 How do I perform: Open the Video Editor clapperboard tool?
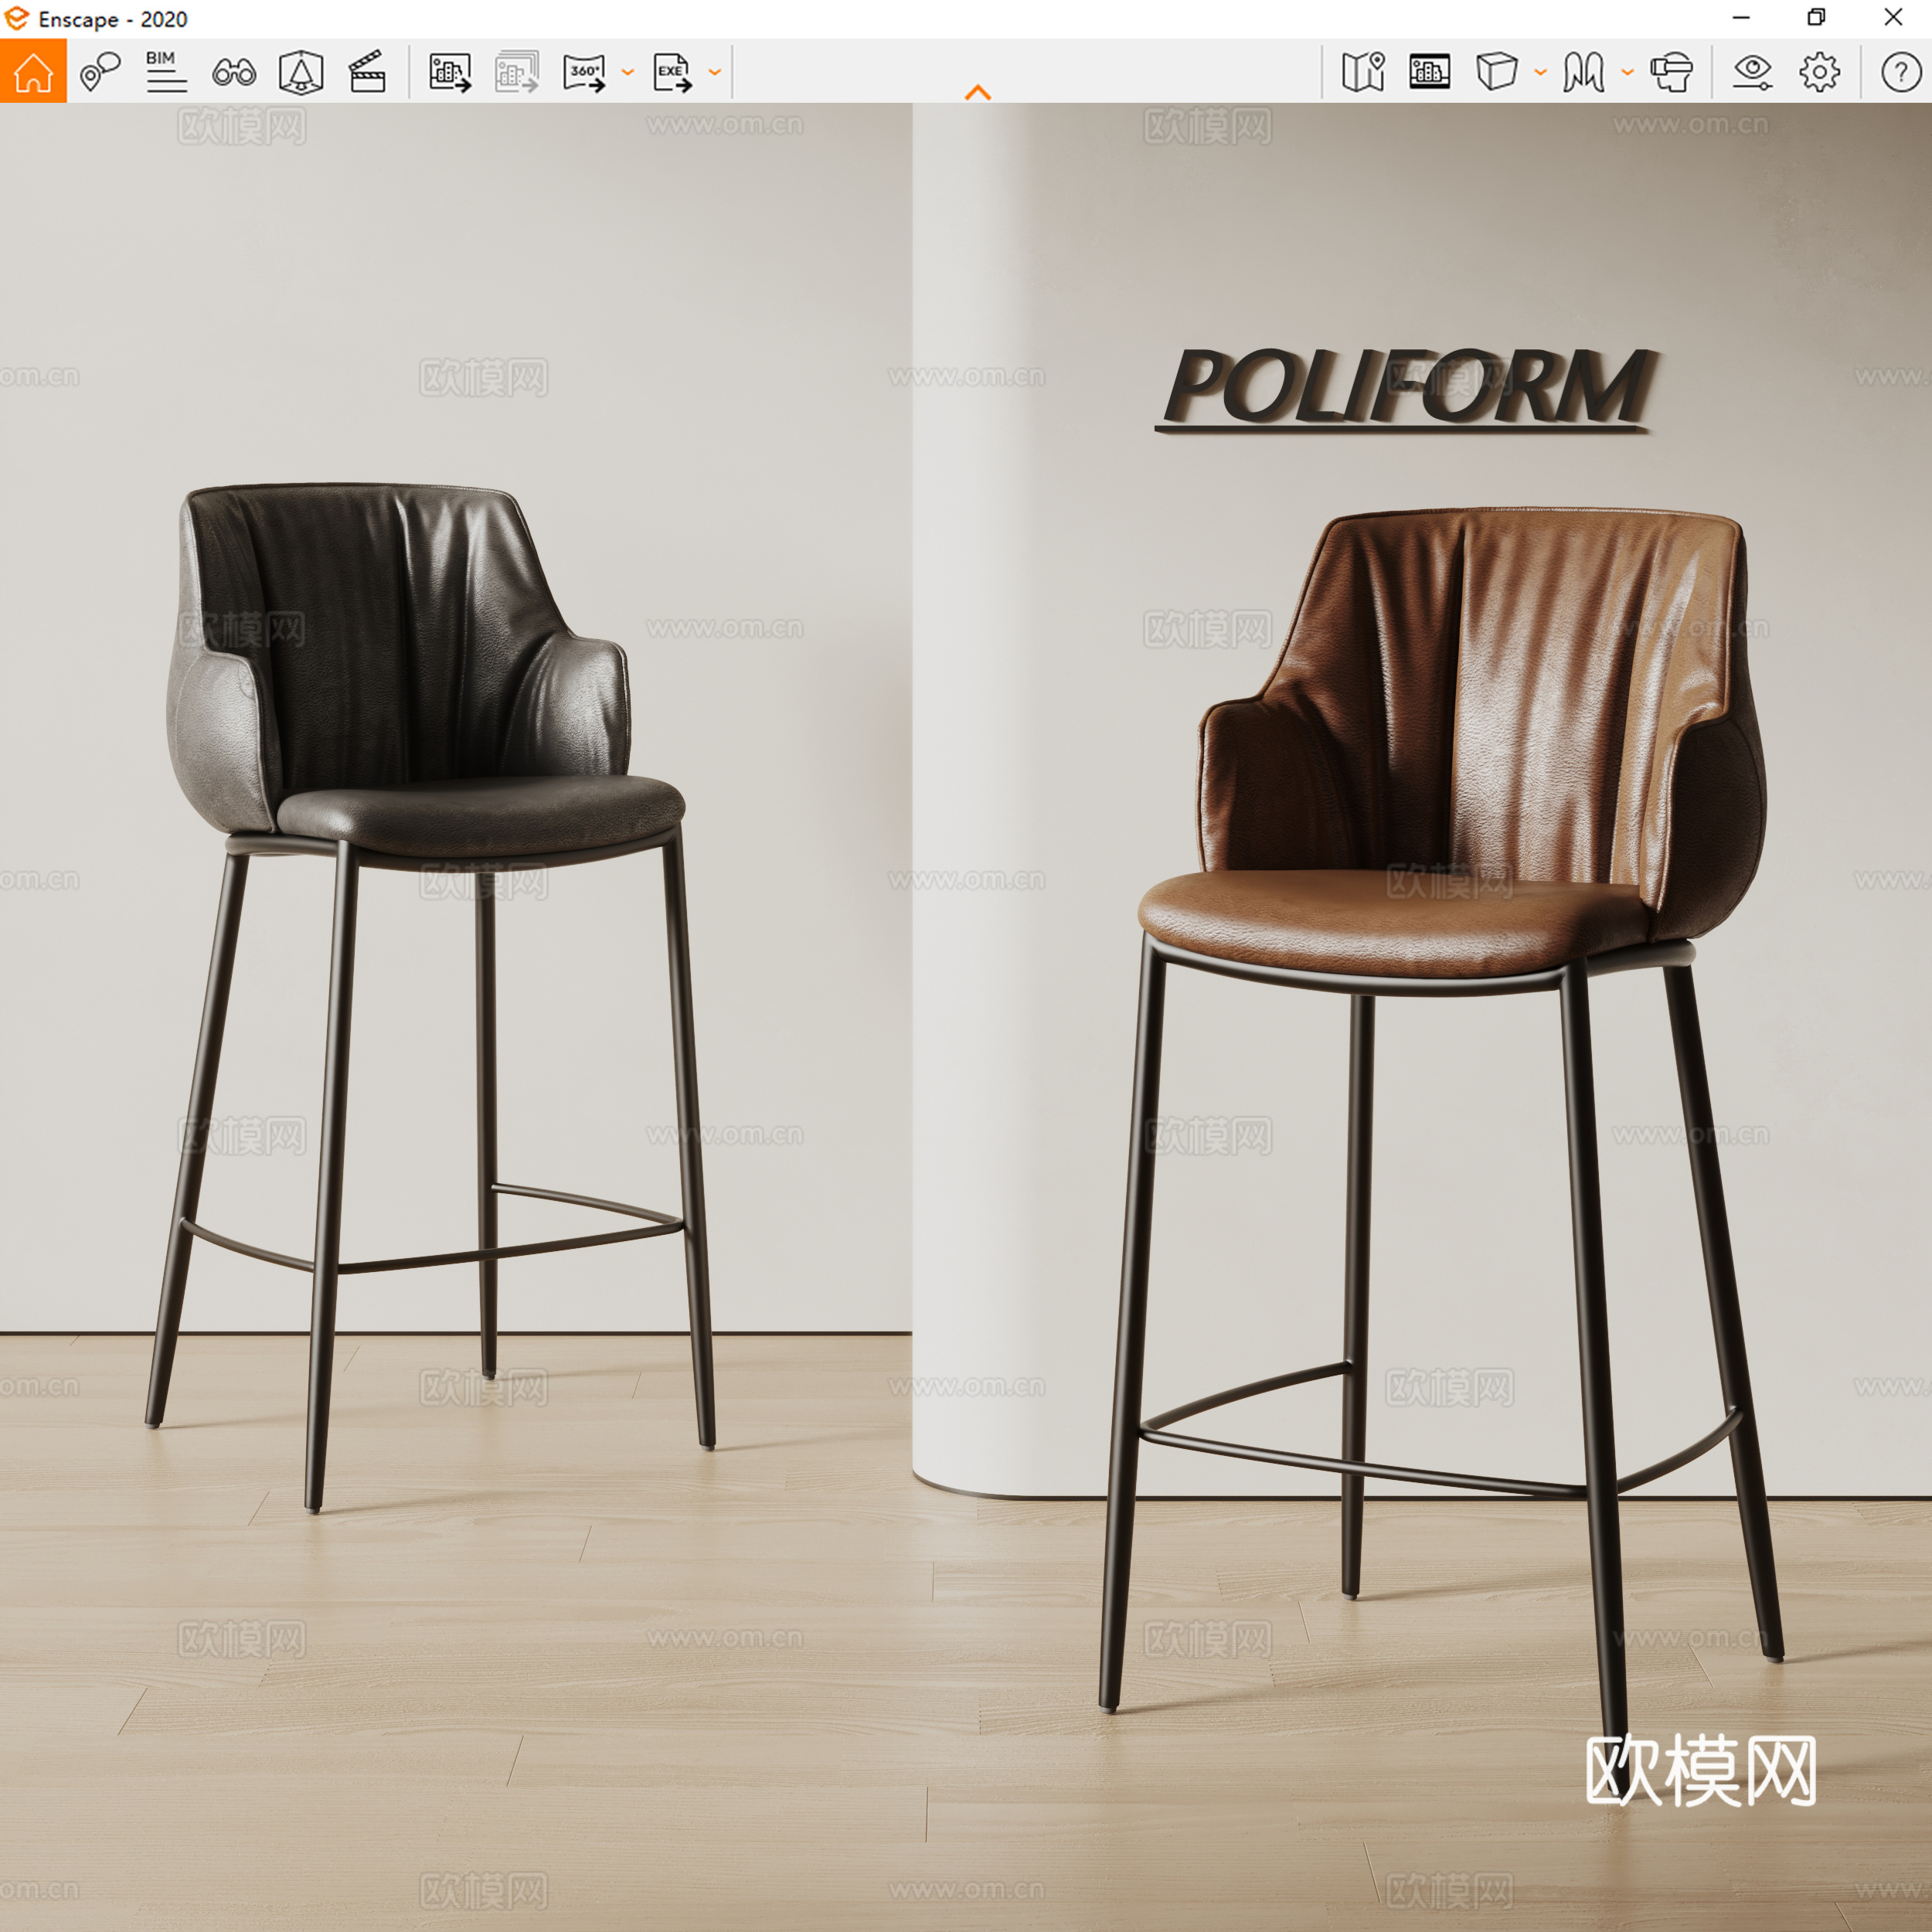[367, 71]
